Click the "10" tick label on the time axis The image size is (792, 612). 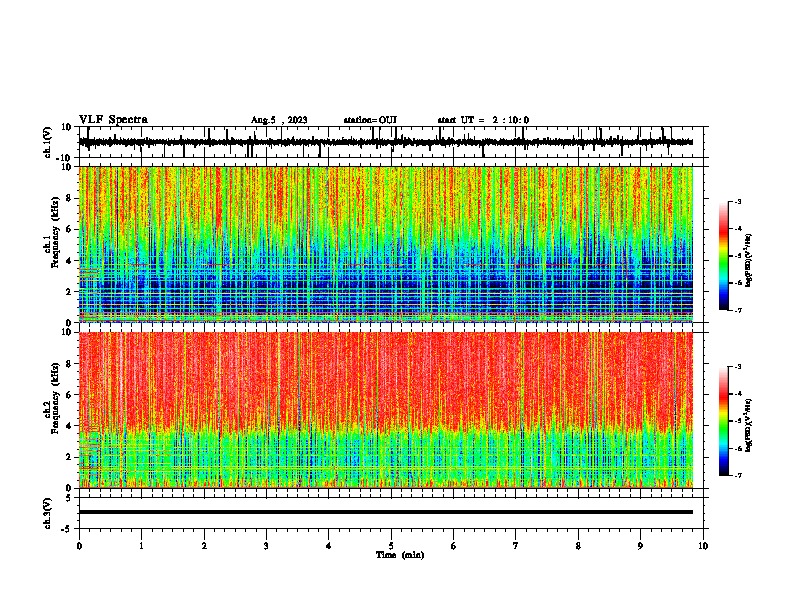tap(703, 546)
